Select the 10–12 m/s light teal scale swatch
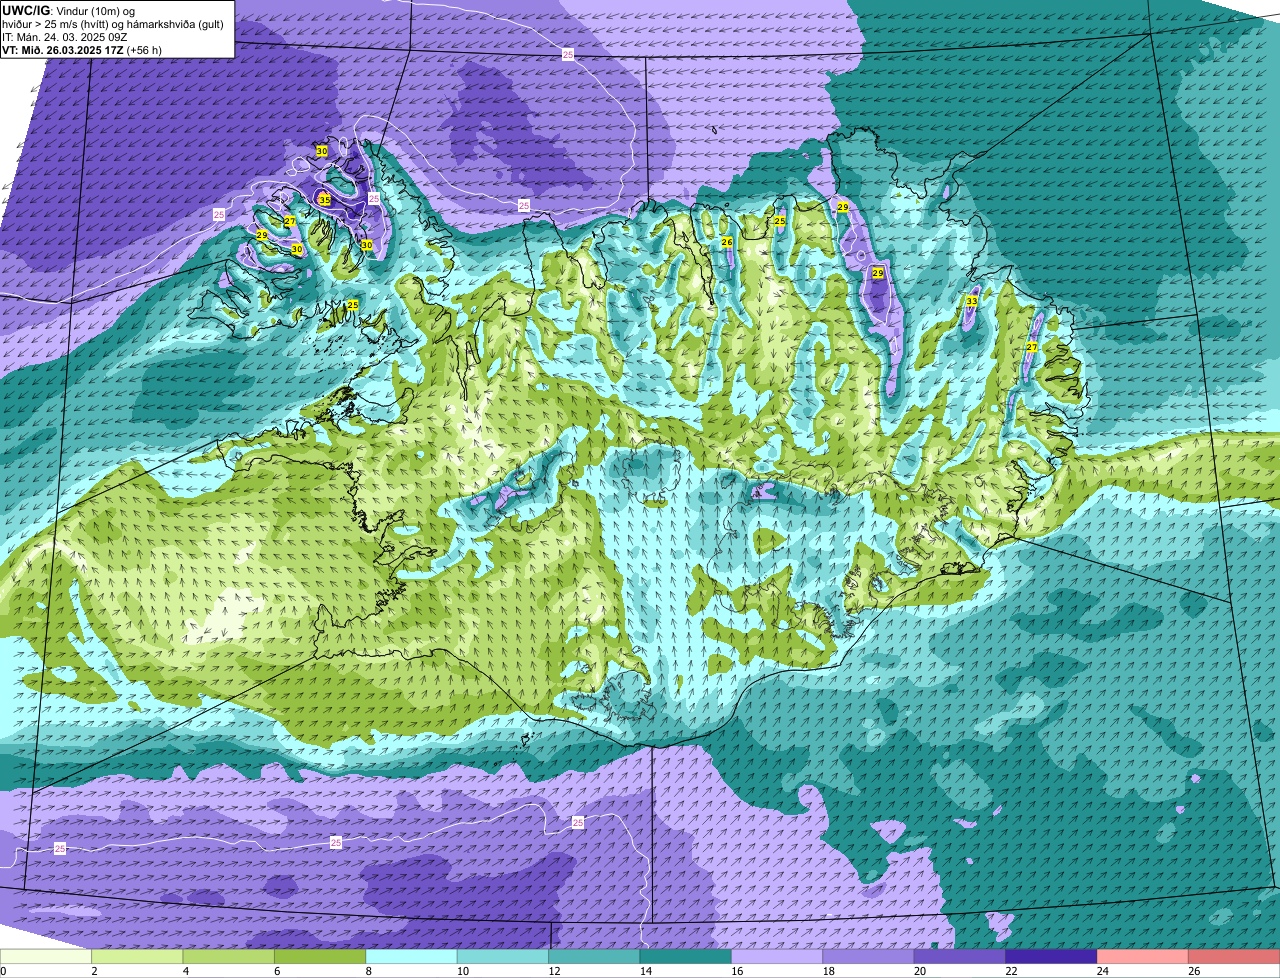 [x=503, y=957]
